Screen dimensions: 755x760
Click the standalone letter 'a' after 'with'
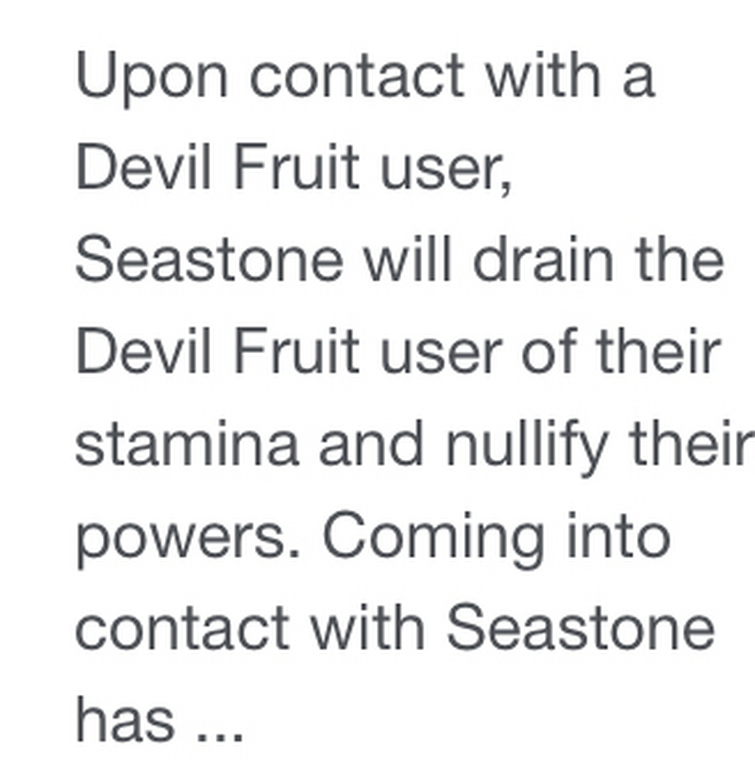(639, 81)
